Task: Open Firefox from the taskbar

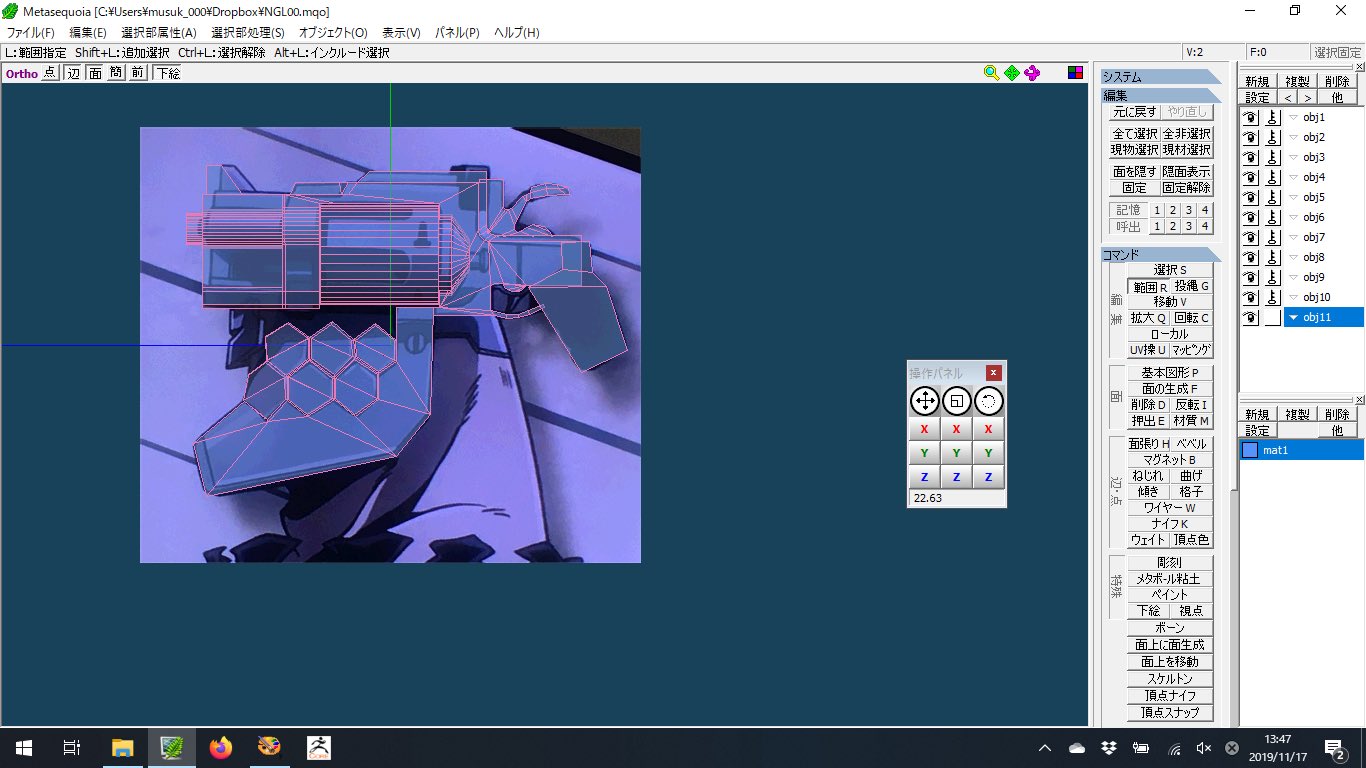Action: (221, 747)
